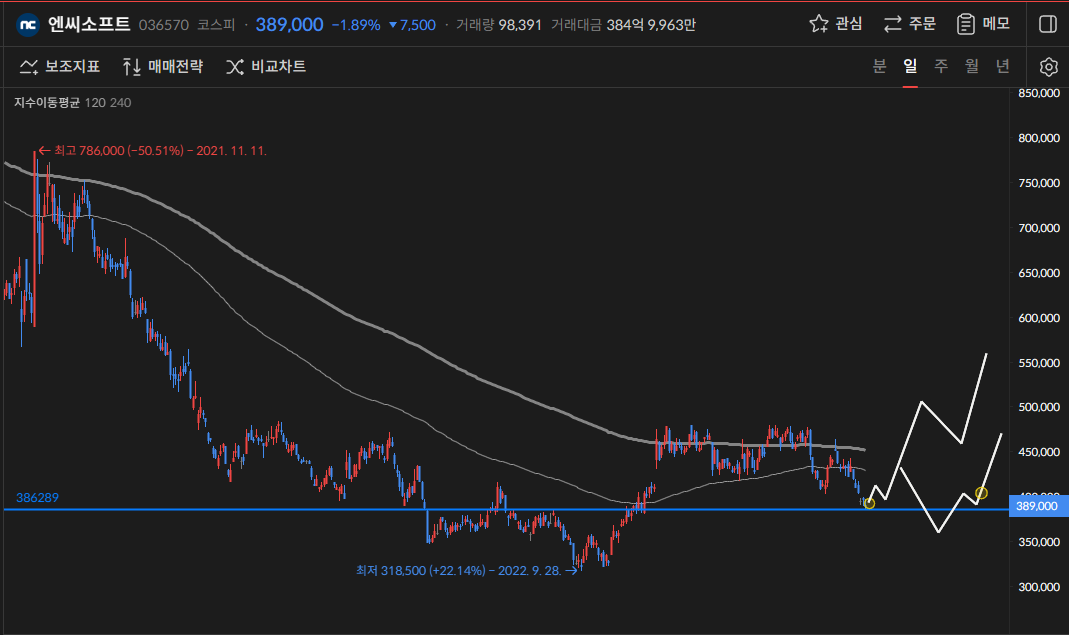Click the 엔씨소프트 stock name
The height and width of the screenshot is (635, 1069).
[89, 24]
